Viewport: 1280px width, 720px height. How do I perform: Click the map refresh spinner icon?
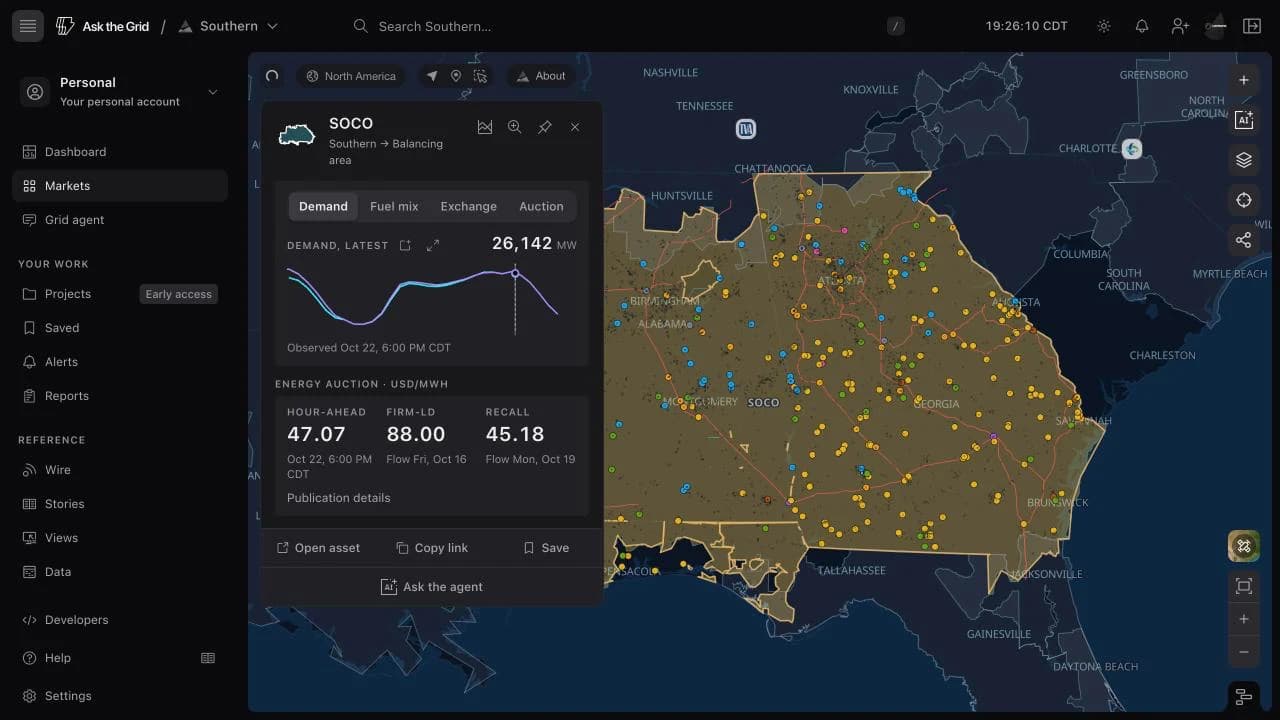(x=272, y=76)
